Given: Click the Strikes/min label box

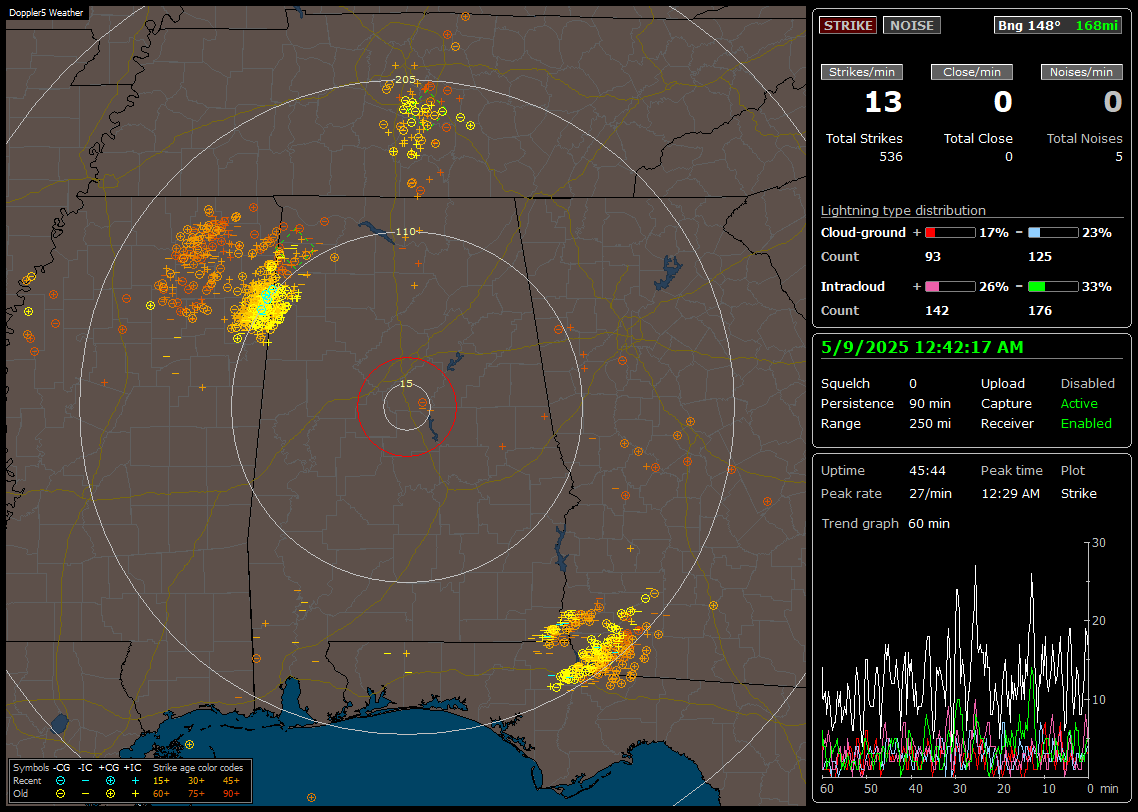Looking at the screenshot, I should tap(861, 72).
